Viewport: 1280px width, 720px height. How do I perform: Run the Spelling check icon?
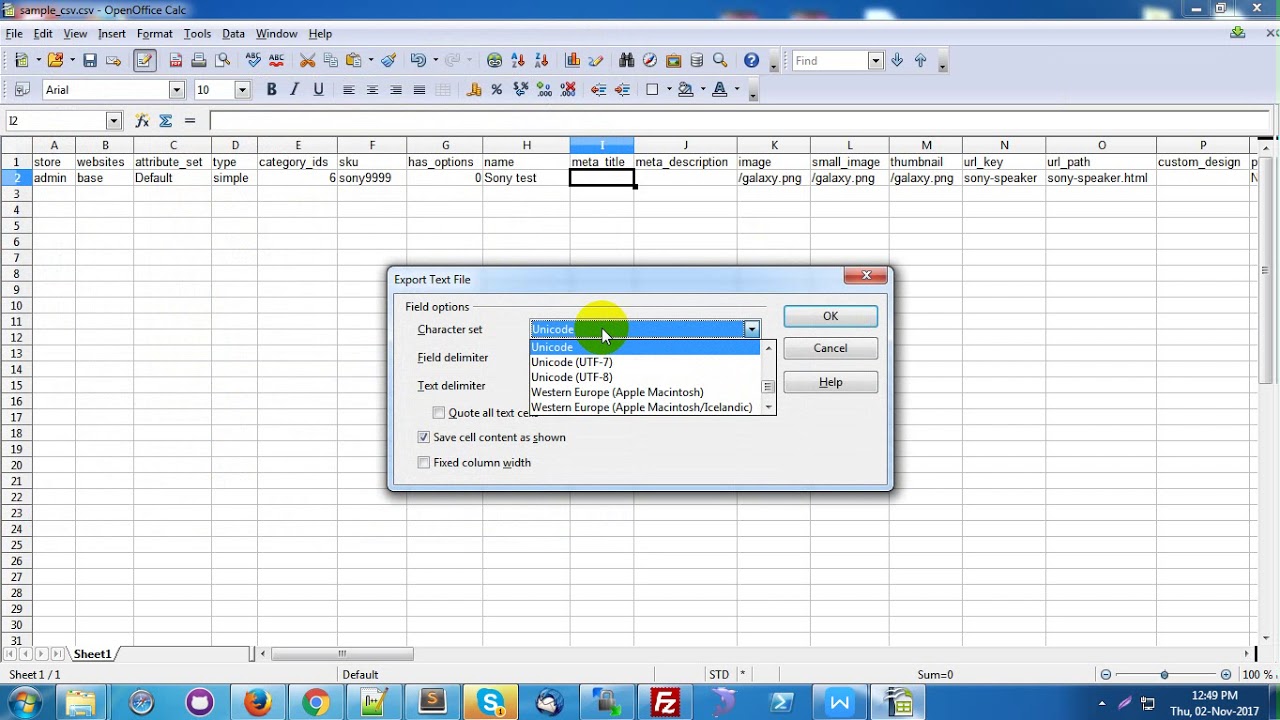click(254, 61)
